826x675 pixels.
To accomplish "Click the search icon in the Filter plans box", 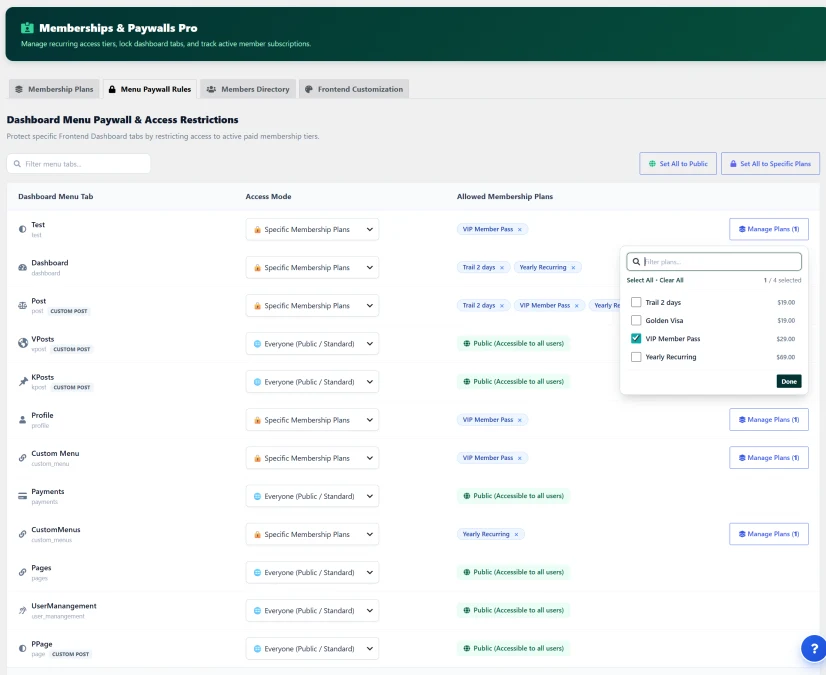I will click(636, 261).
